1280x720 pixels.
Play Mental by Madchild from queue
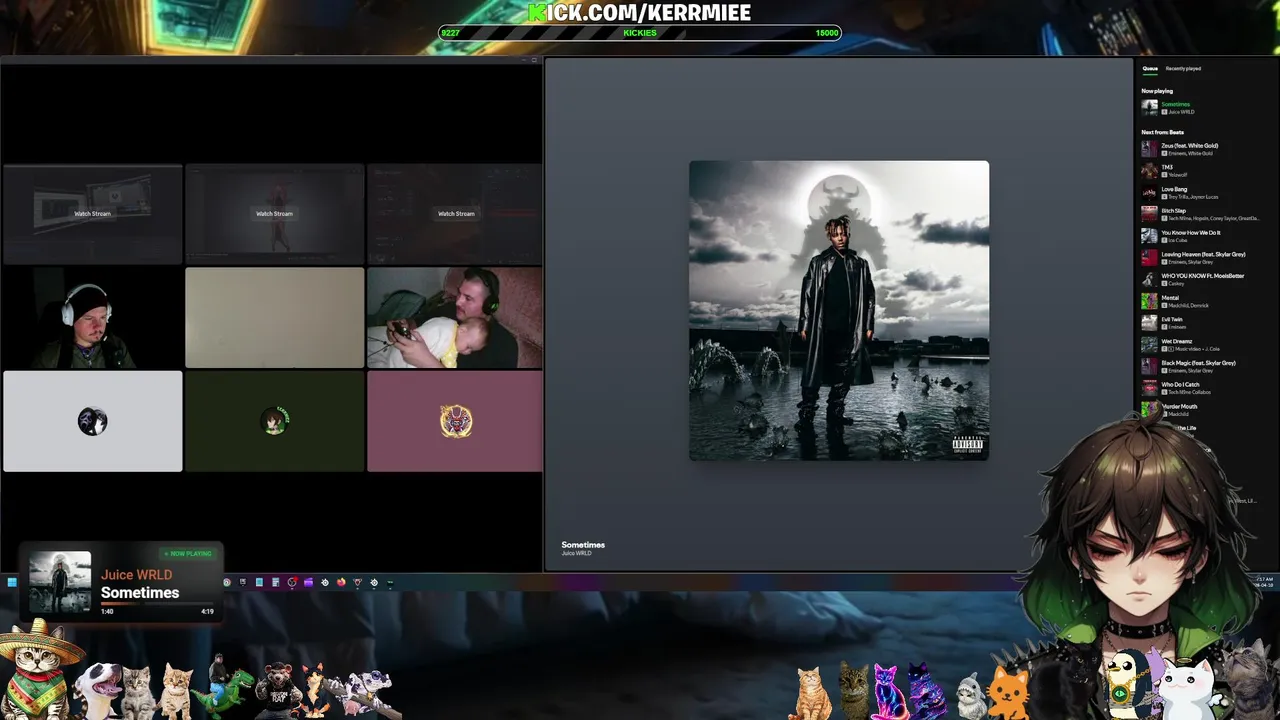pos(1200,301)
